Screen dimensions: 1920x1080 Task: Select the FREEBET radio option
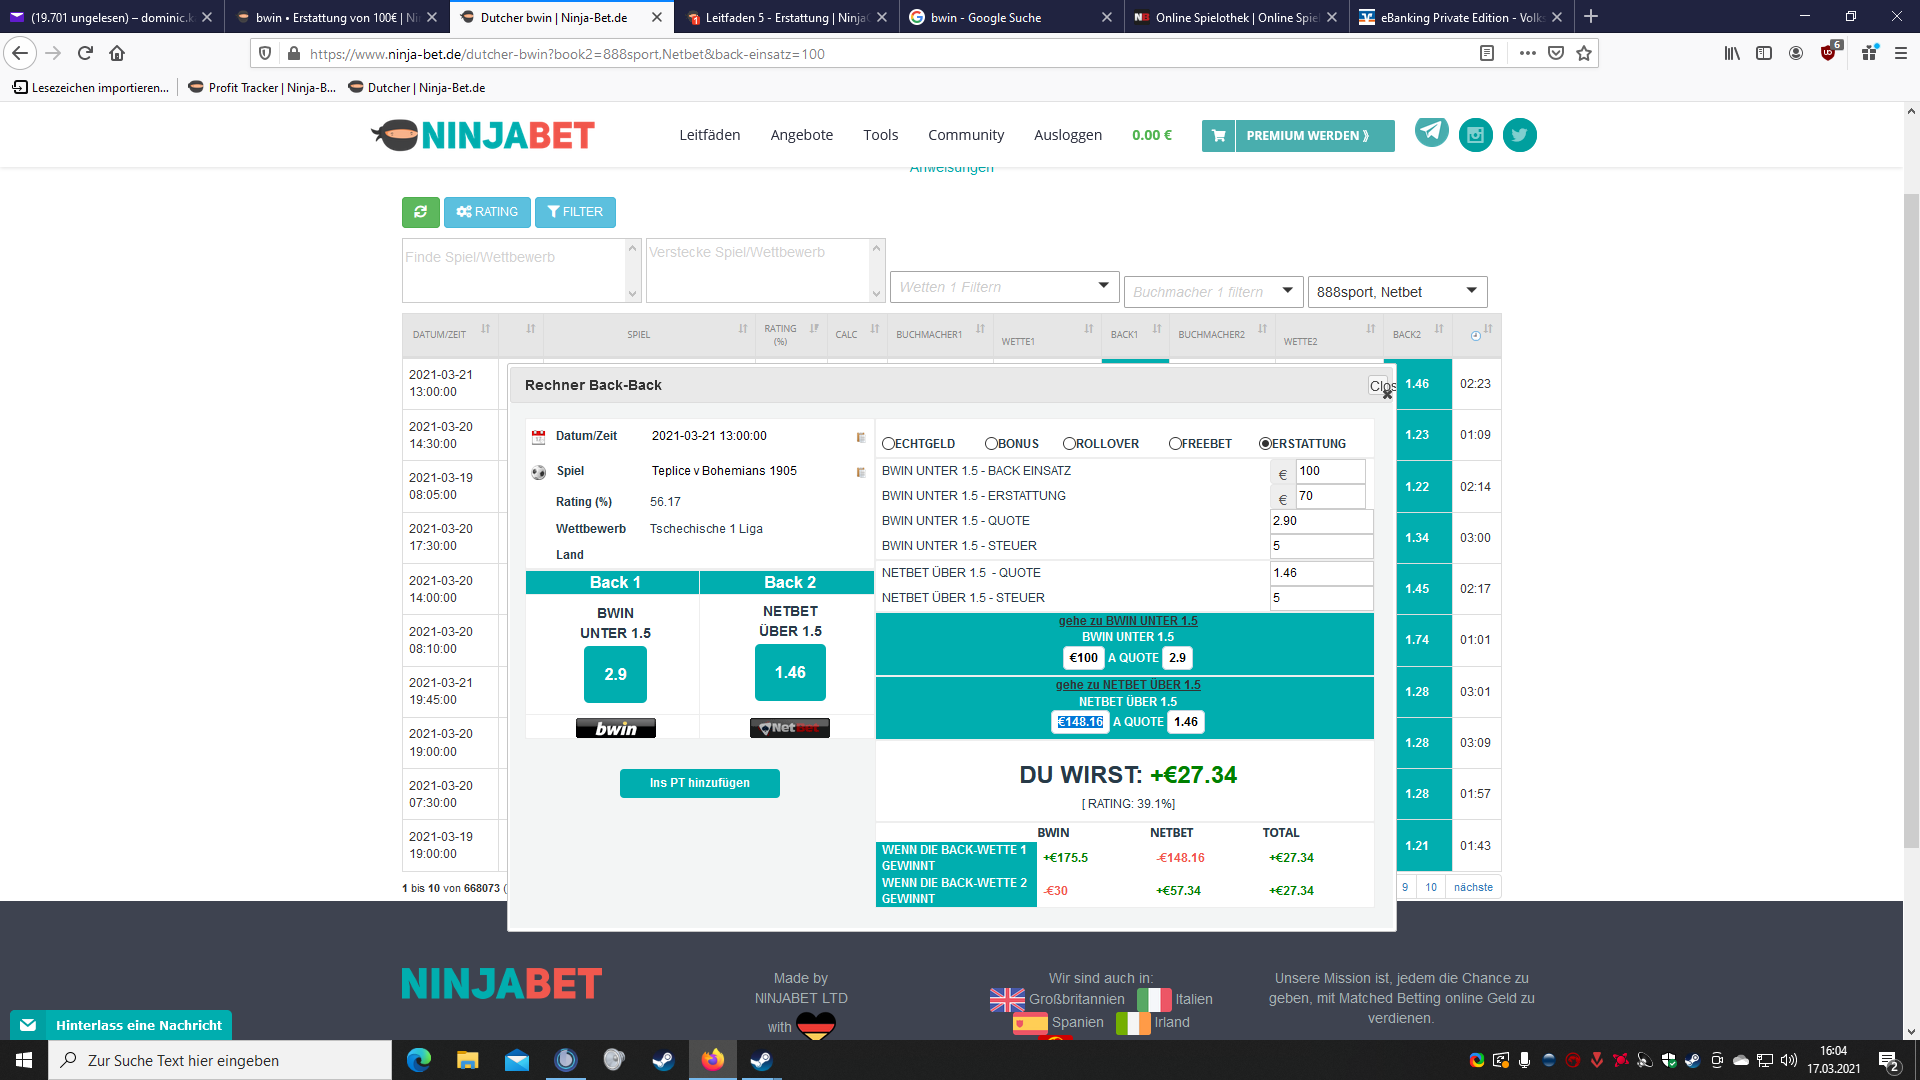tap(1175, 444)
